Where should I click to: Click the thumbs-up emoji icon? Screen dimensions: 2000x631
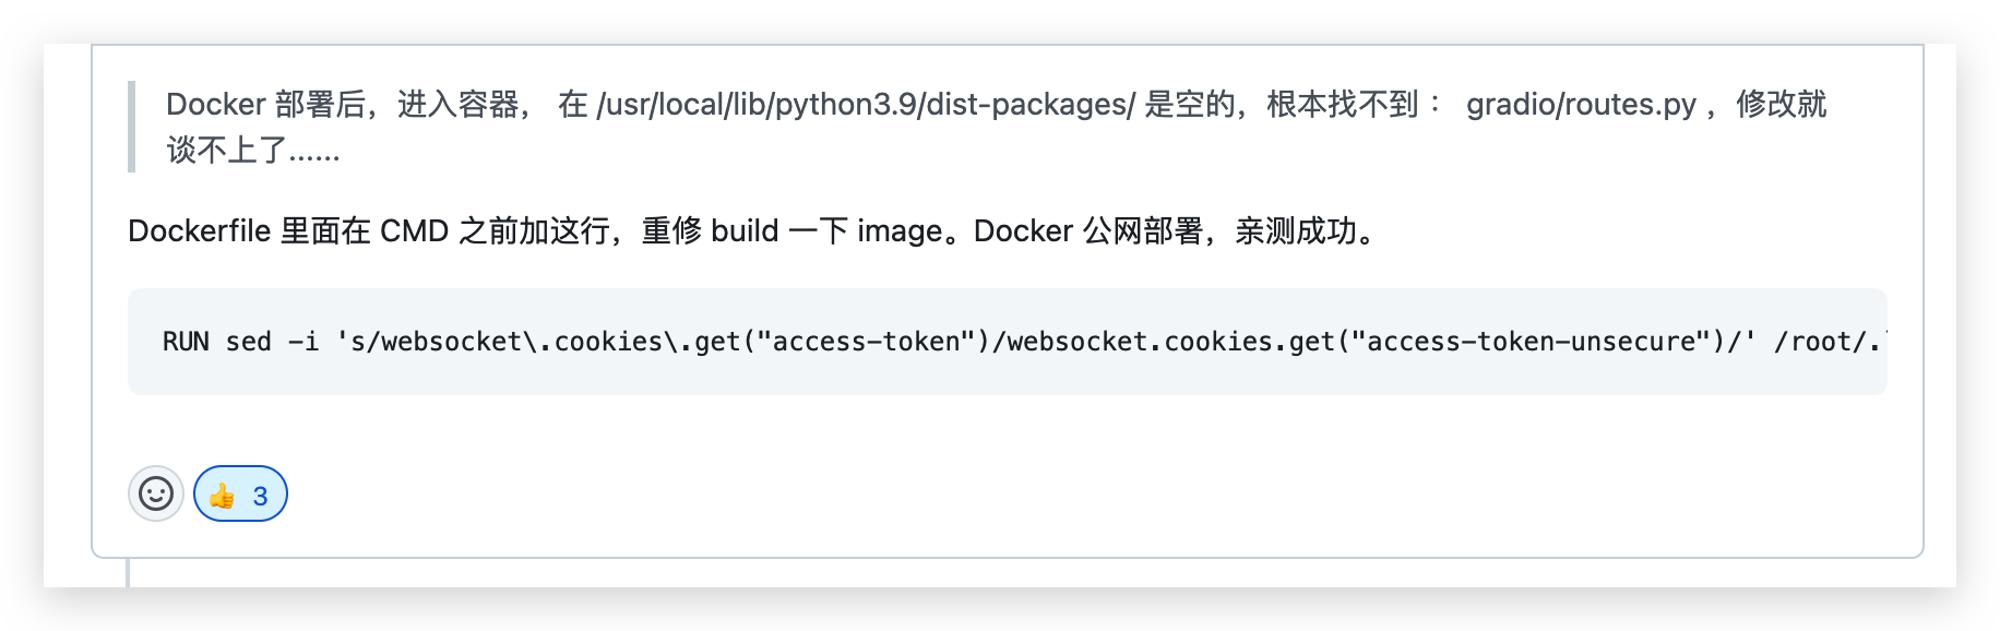(222, 496)
